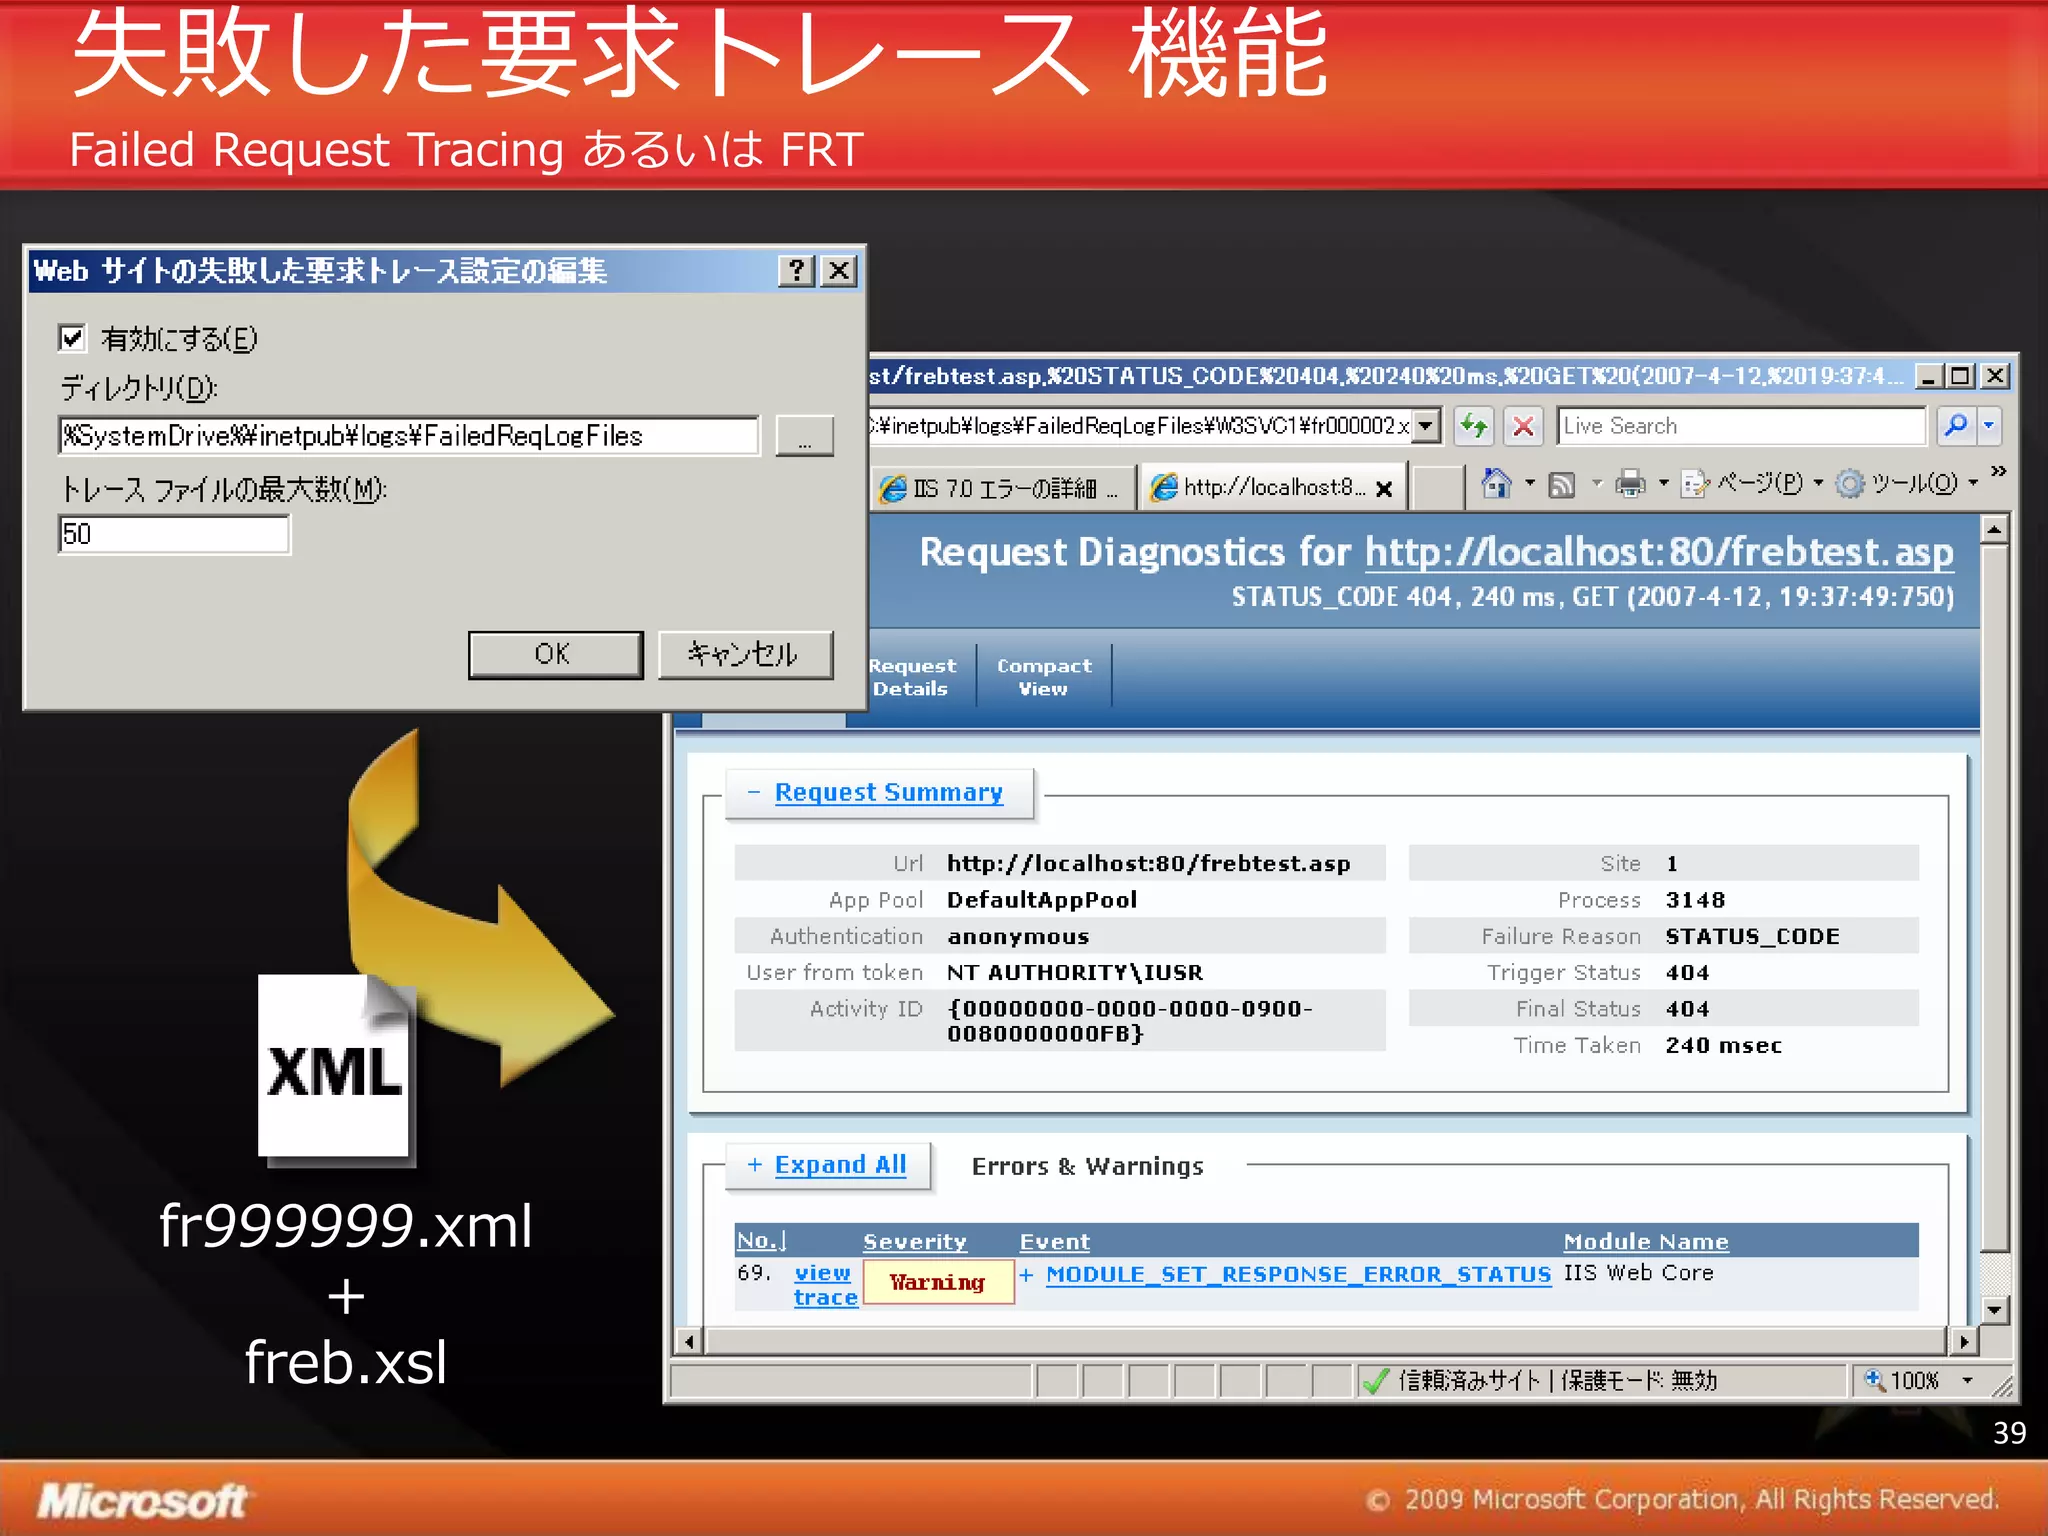Click the directory path input field

pos(409,436)
